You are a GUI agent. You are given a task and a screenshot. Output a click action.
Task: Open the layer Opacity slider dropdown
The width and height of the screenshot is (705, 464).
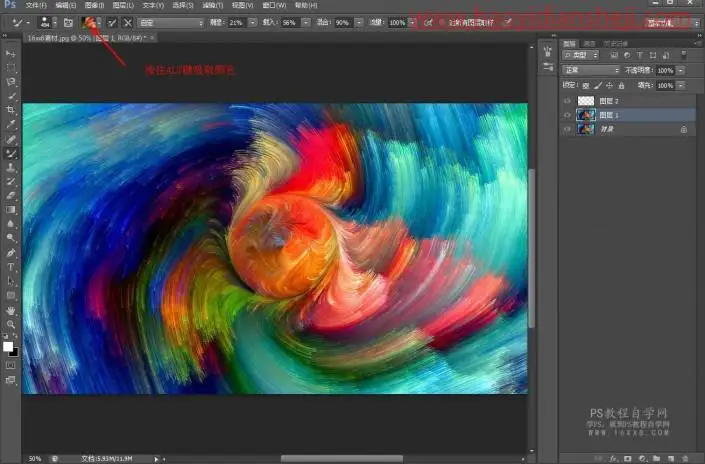(681, 70)
